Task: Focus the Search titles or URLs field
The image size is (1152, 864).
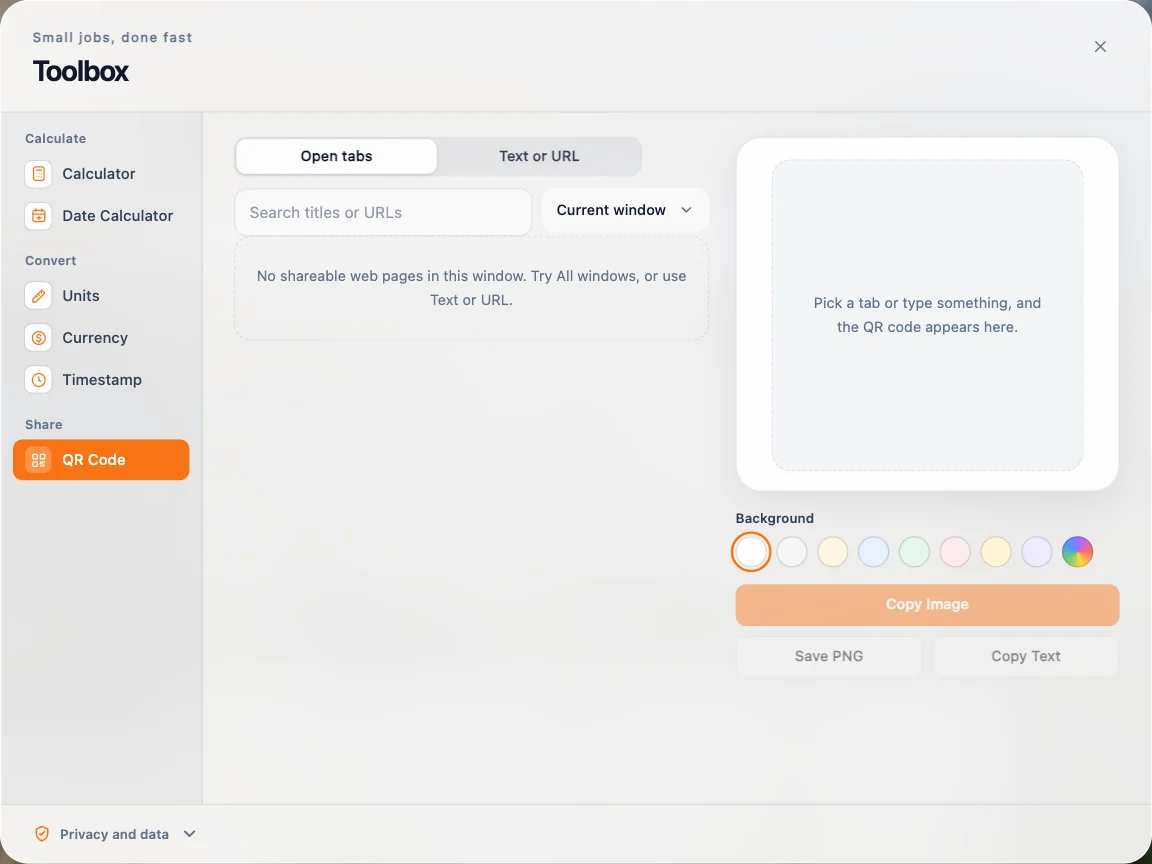Action: click(383, 212)
